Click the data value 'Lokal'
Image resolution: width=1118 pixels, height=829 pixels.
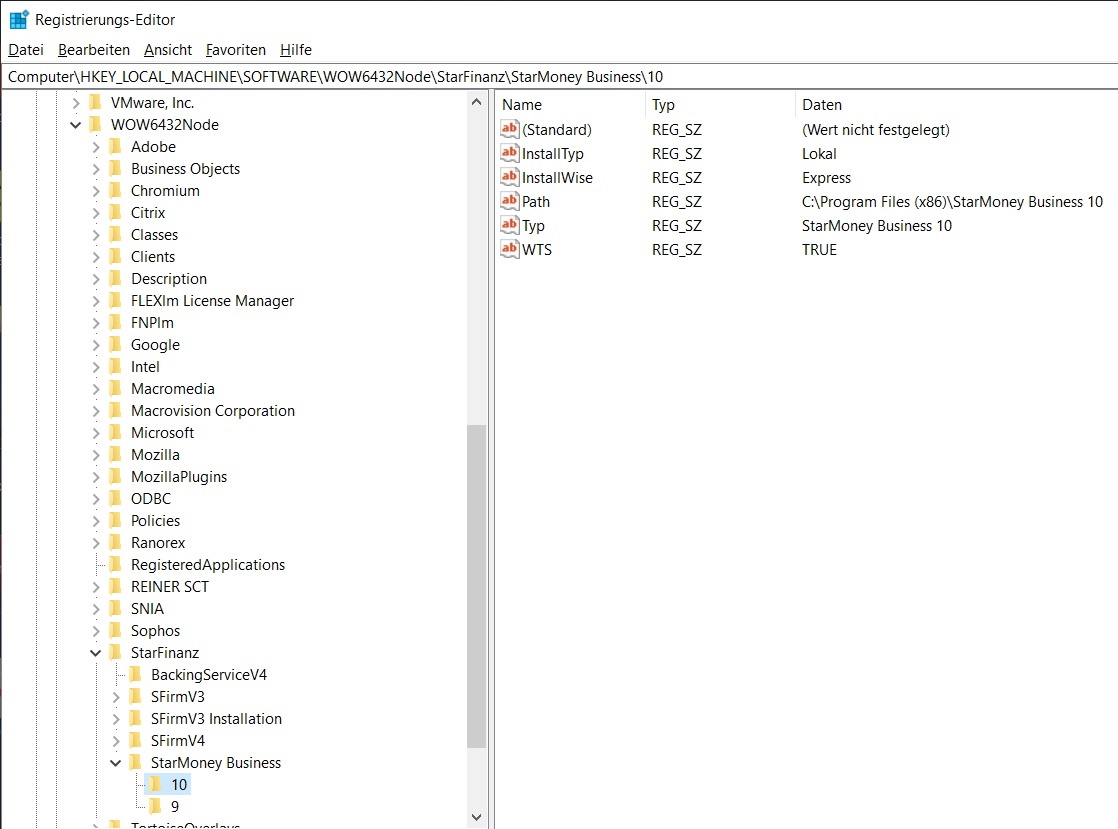pyautogui.click(x=819, y=154)
